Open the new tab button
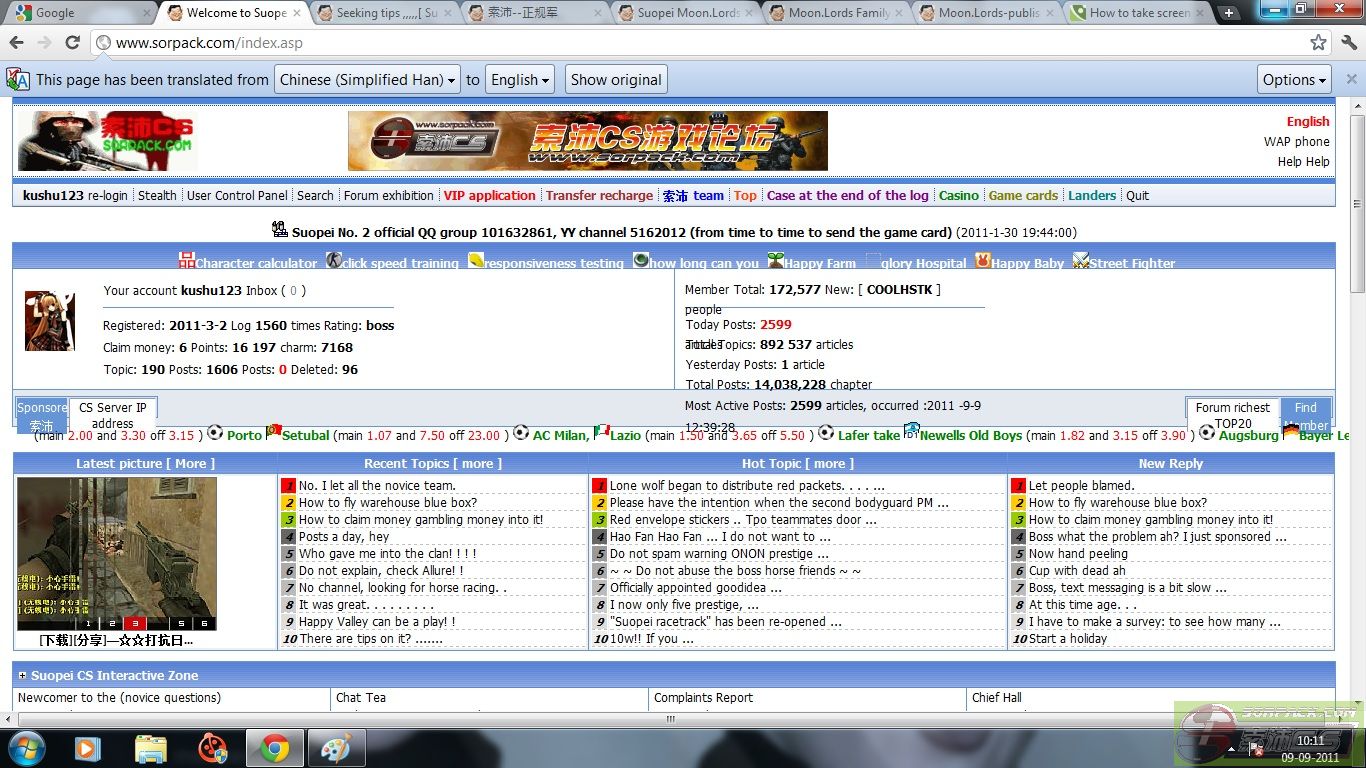This screenshot has width=1366, height=768. 1229,13
